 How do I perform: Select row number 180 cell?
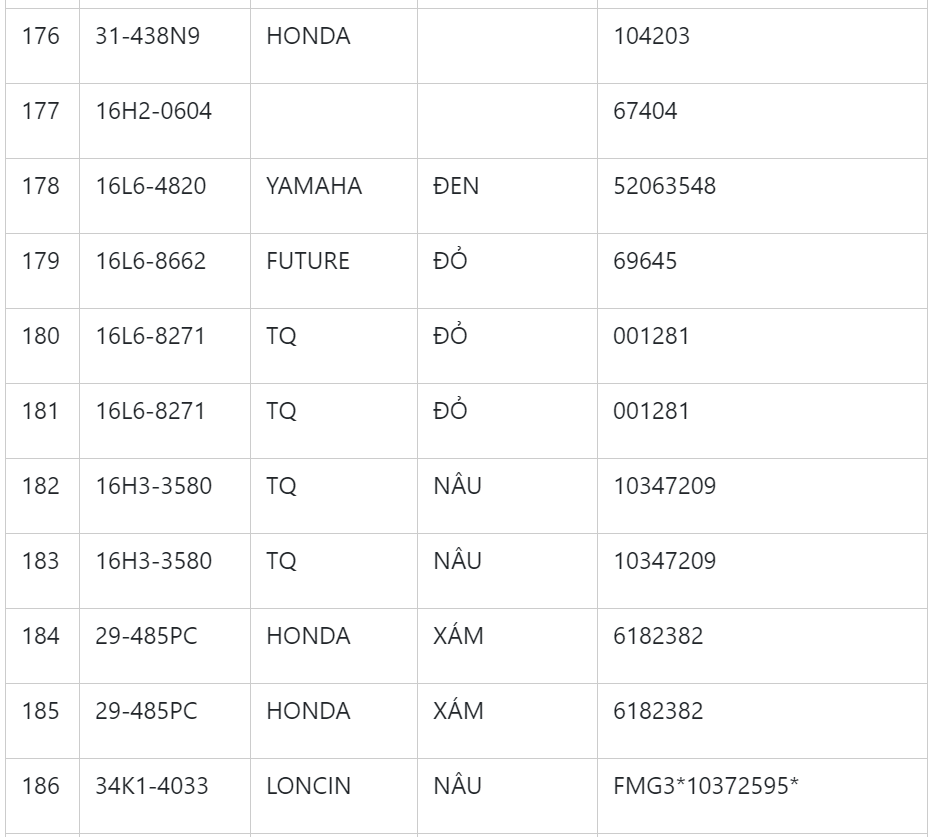(x=41, y=337)
